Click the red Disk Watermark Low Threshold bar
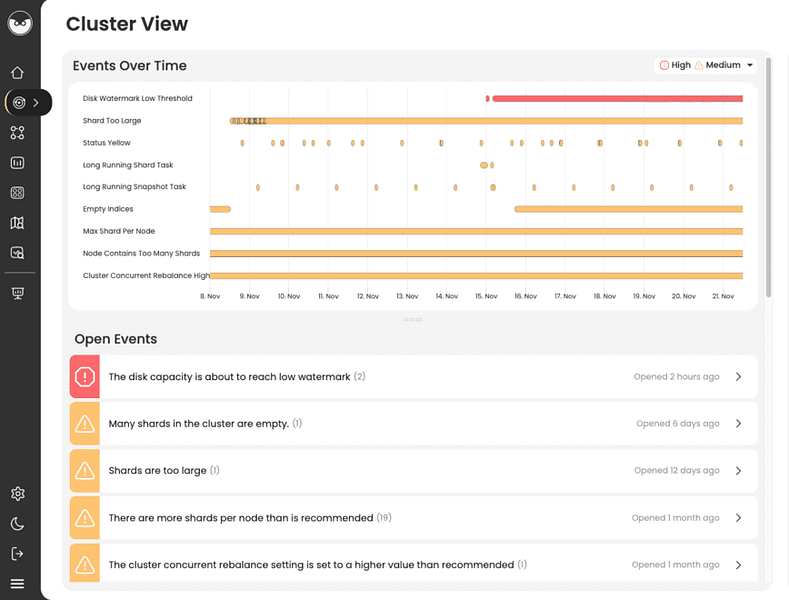The width and height of the screenshot is (789, 600). [617, 99]
